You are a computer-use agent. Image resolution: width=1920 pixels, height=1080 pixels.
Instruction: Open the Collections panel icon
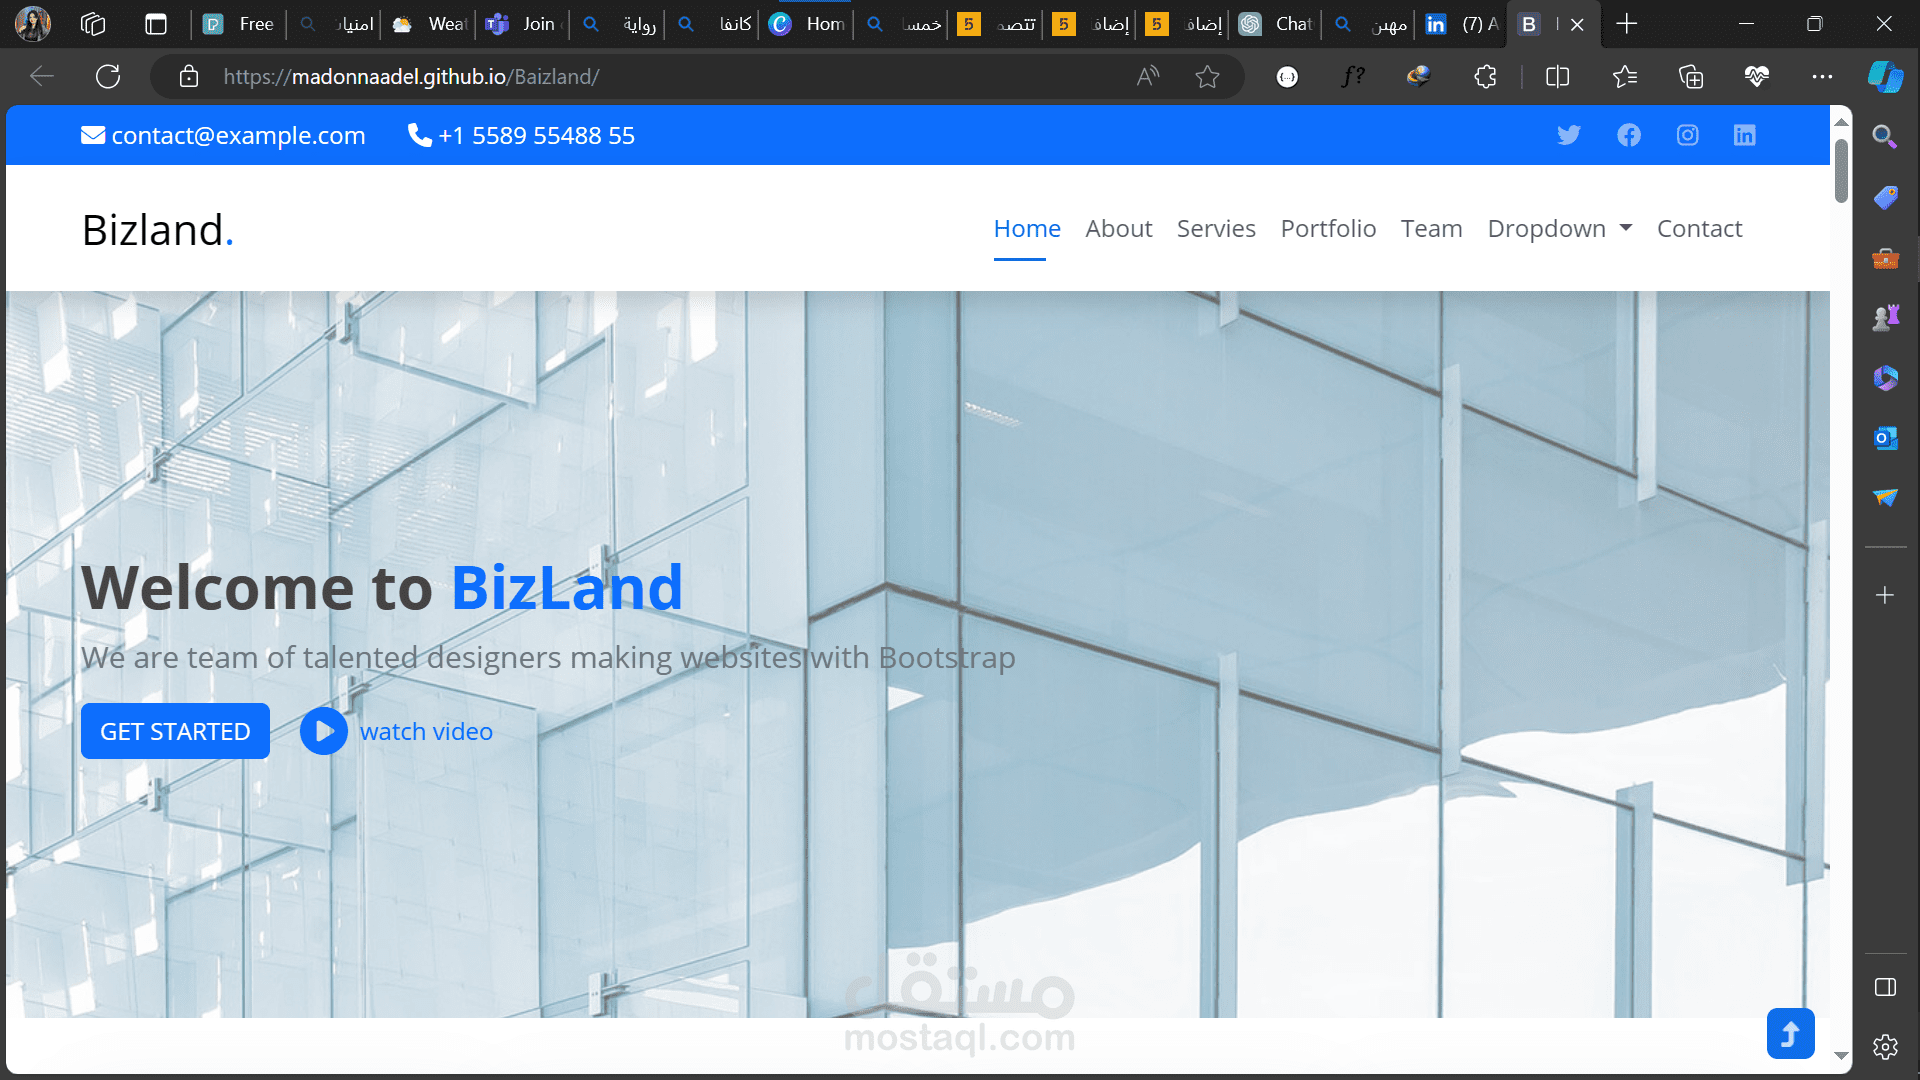pyautogui.click(x=1690, y=77)
